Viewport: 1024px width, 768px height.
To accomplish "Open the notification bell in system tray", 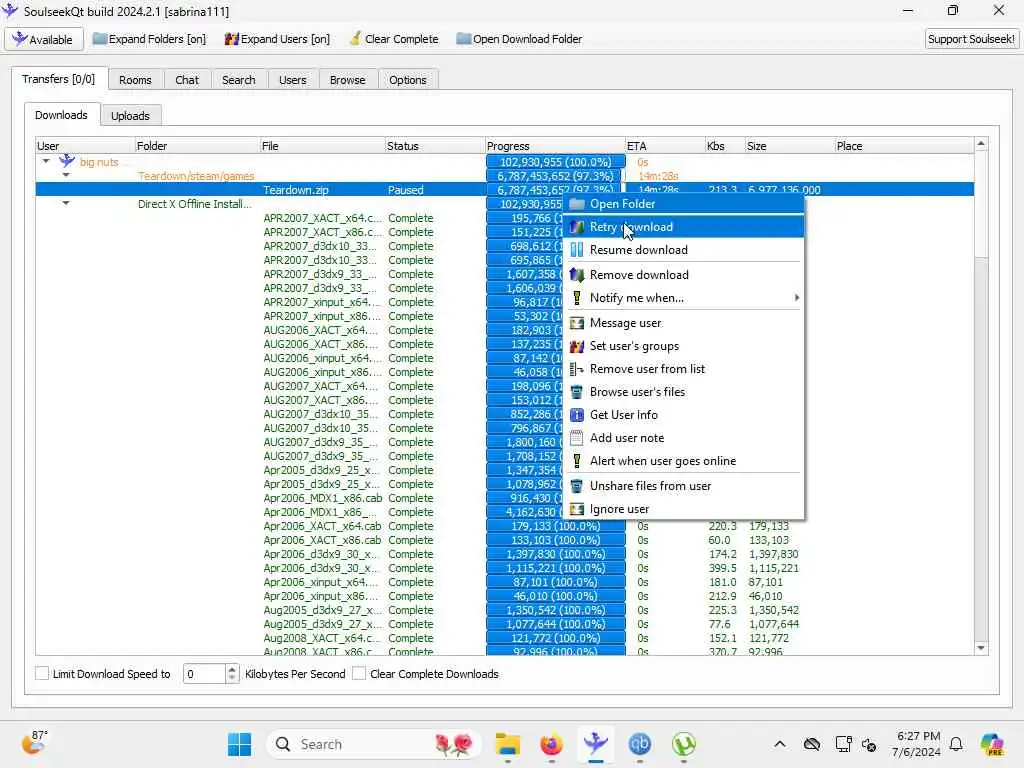I will tap(956, 744).
